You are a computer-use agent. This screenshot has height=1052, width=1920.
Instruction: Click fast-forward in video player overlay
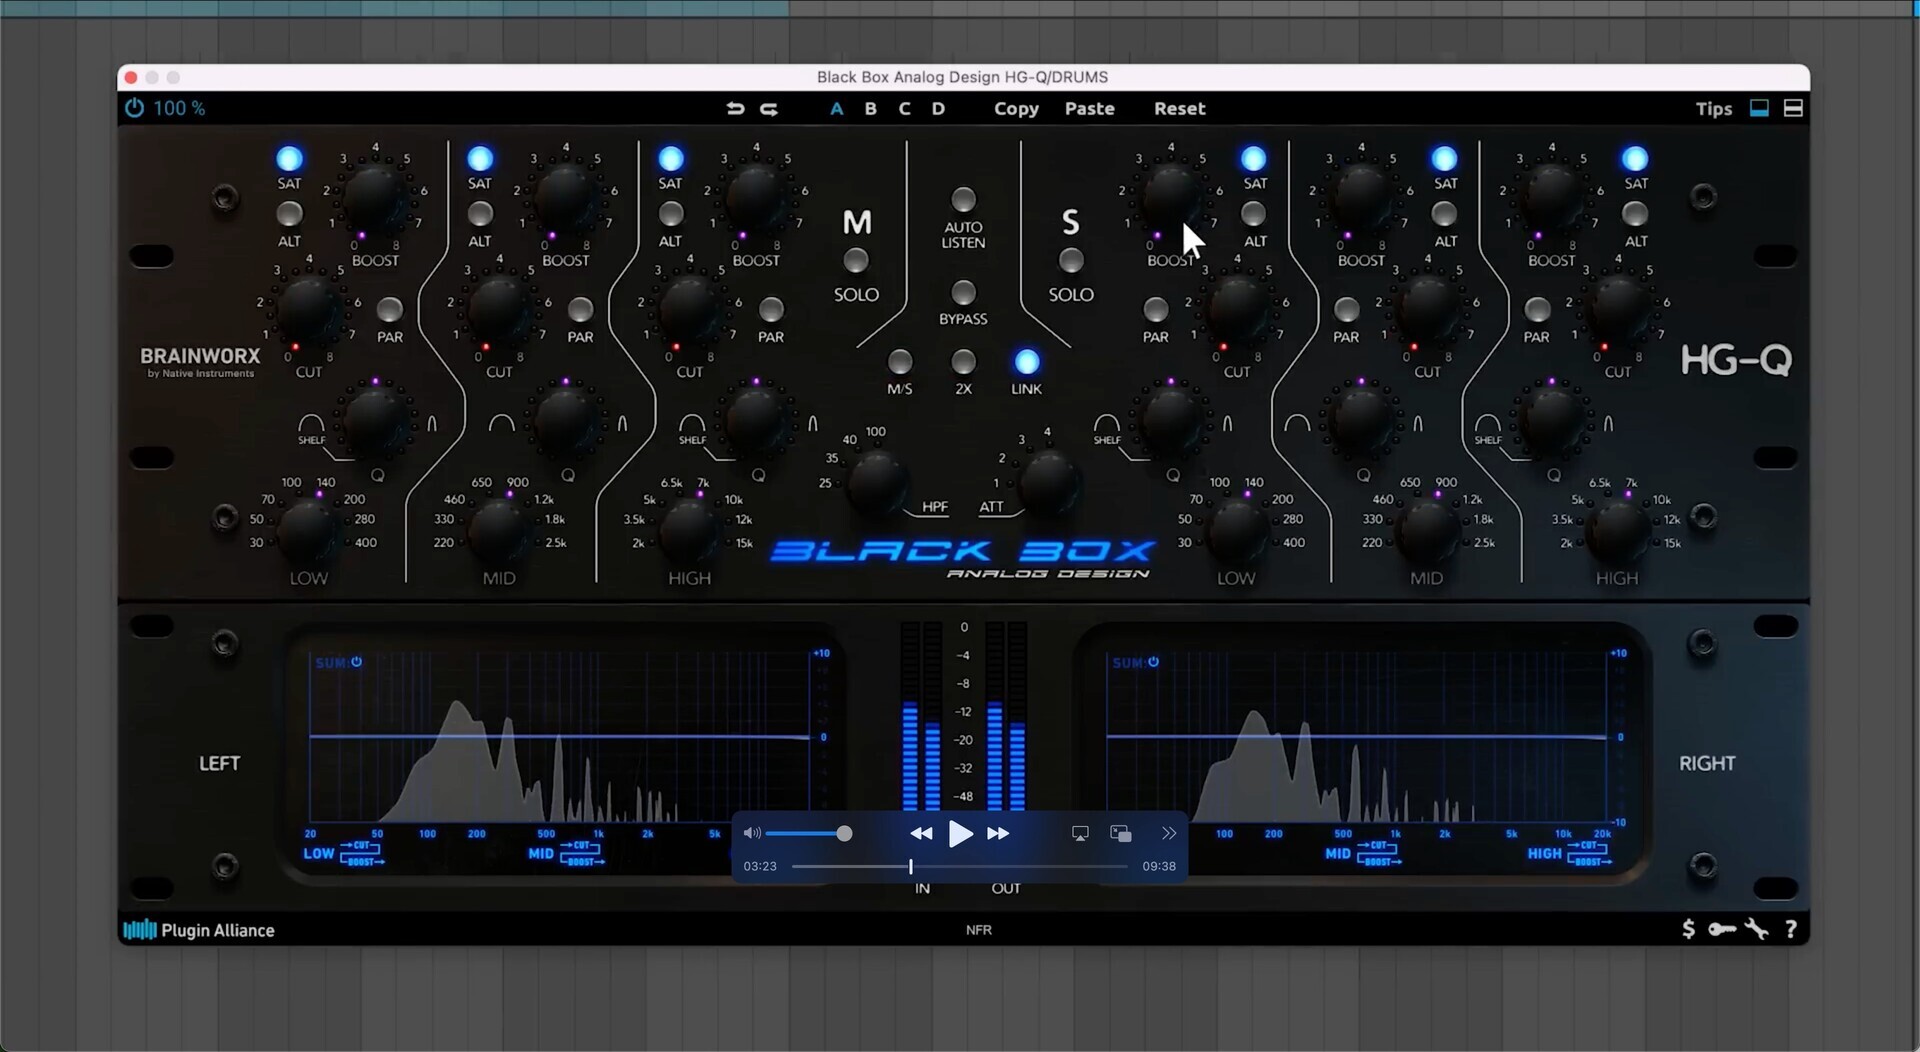[x=998, y=833]
